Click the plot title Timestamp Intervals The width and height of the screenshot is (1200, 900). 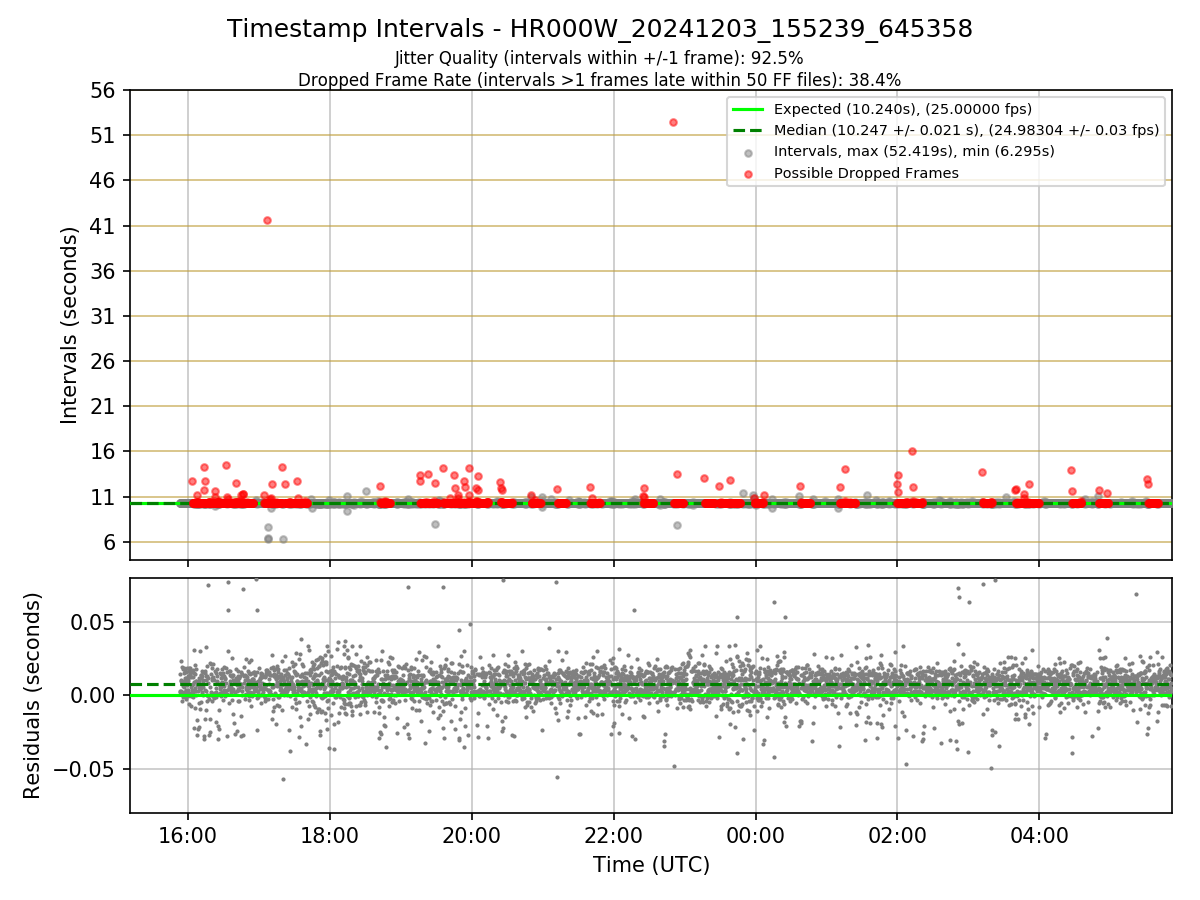point(599,29)
